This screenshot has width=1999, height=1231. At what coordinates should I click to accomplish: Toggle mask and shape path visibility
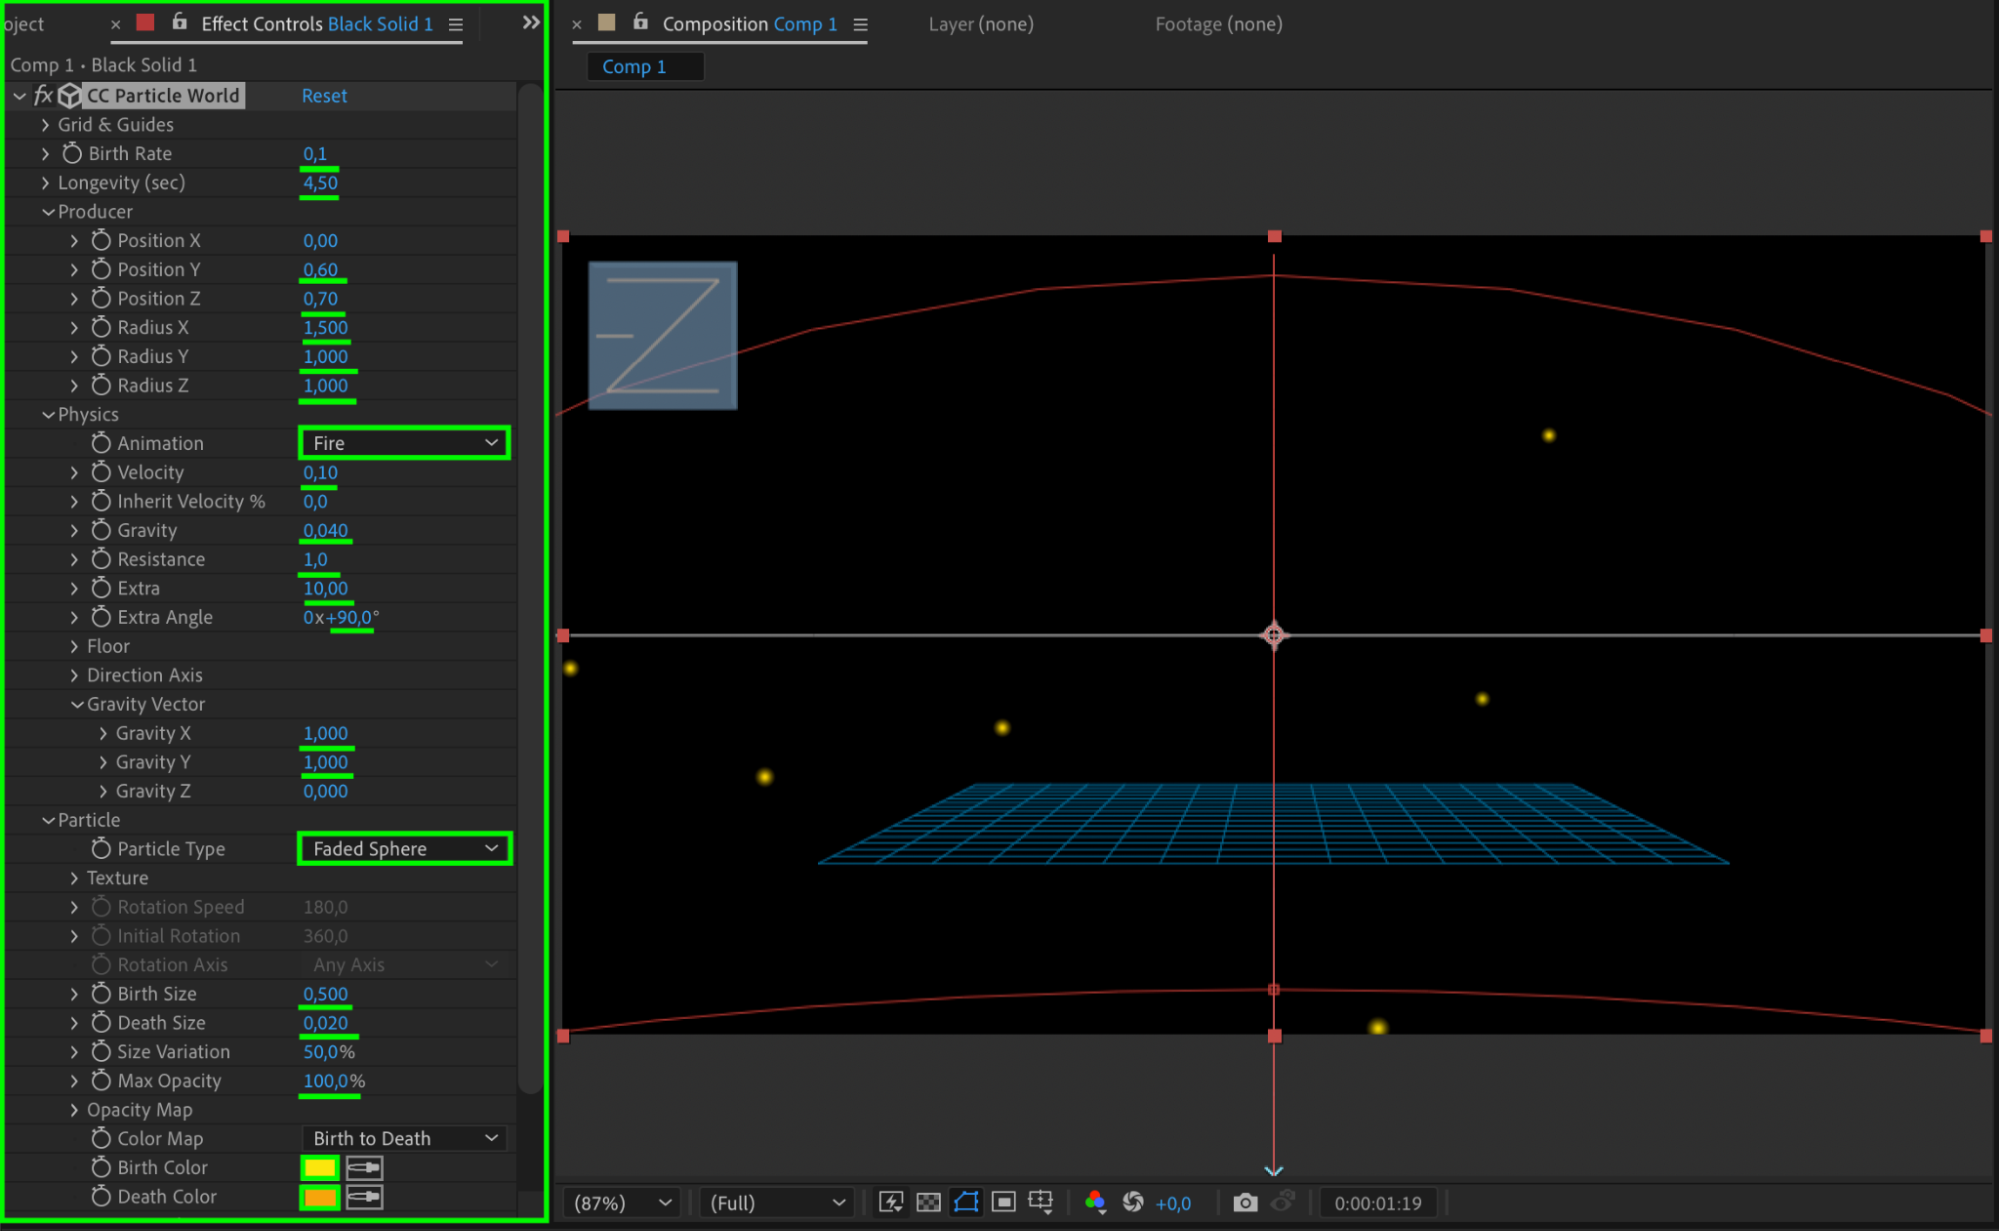(966, 1202)
